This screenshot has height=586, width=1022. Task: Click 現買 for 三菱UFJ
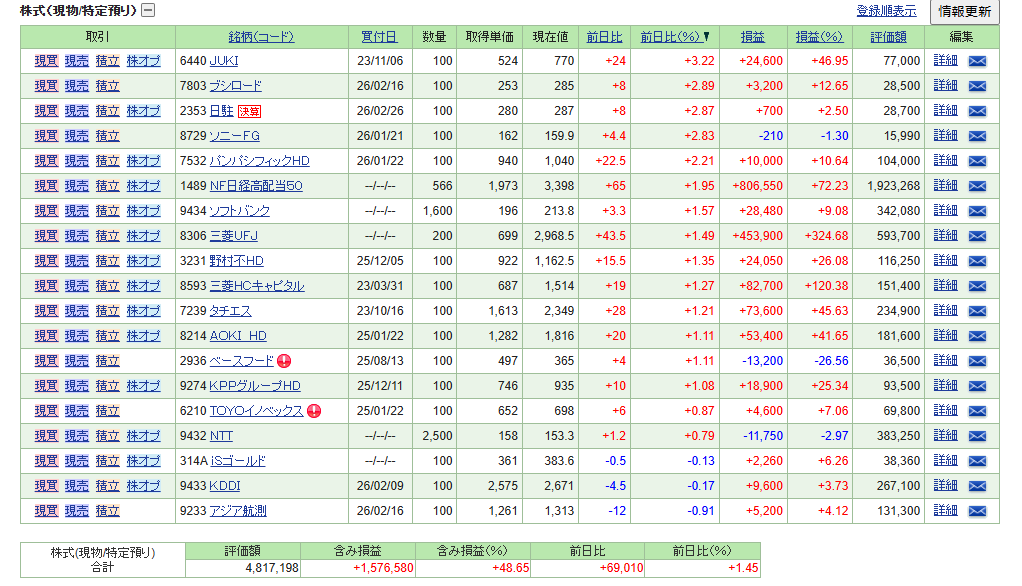pos(46,236)
